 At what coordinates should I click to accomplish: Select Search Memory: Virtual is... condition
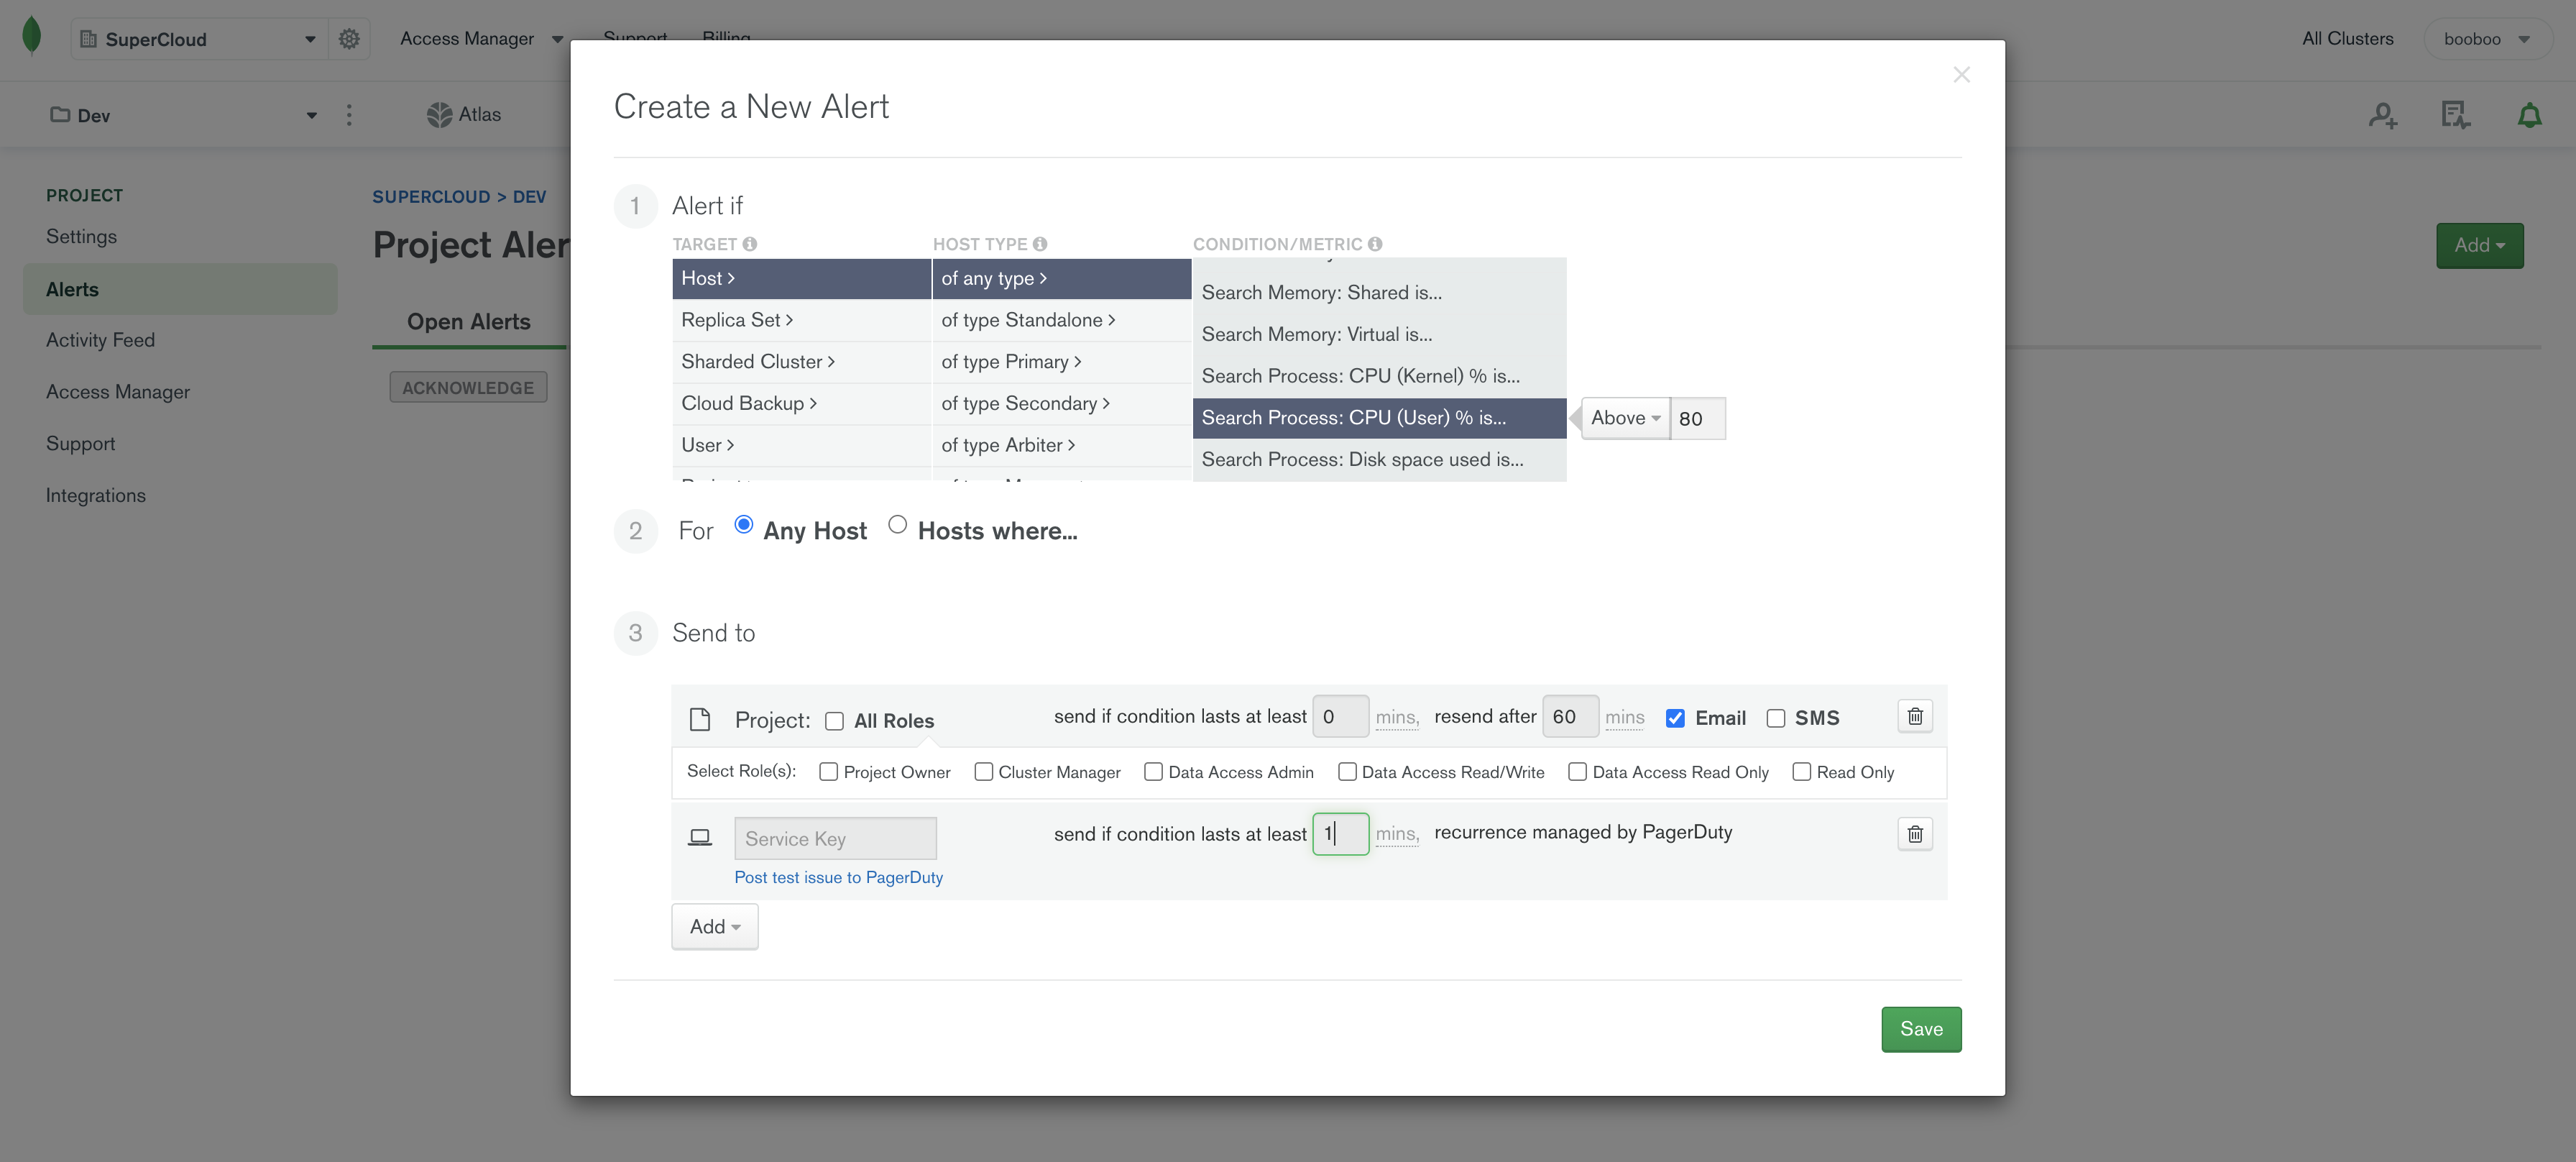point(1316,334)
